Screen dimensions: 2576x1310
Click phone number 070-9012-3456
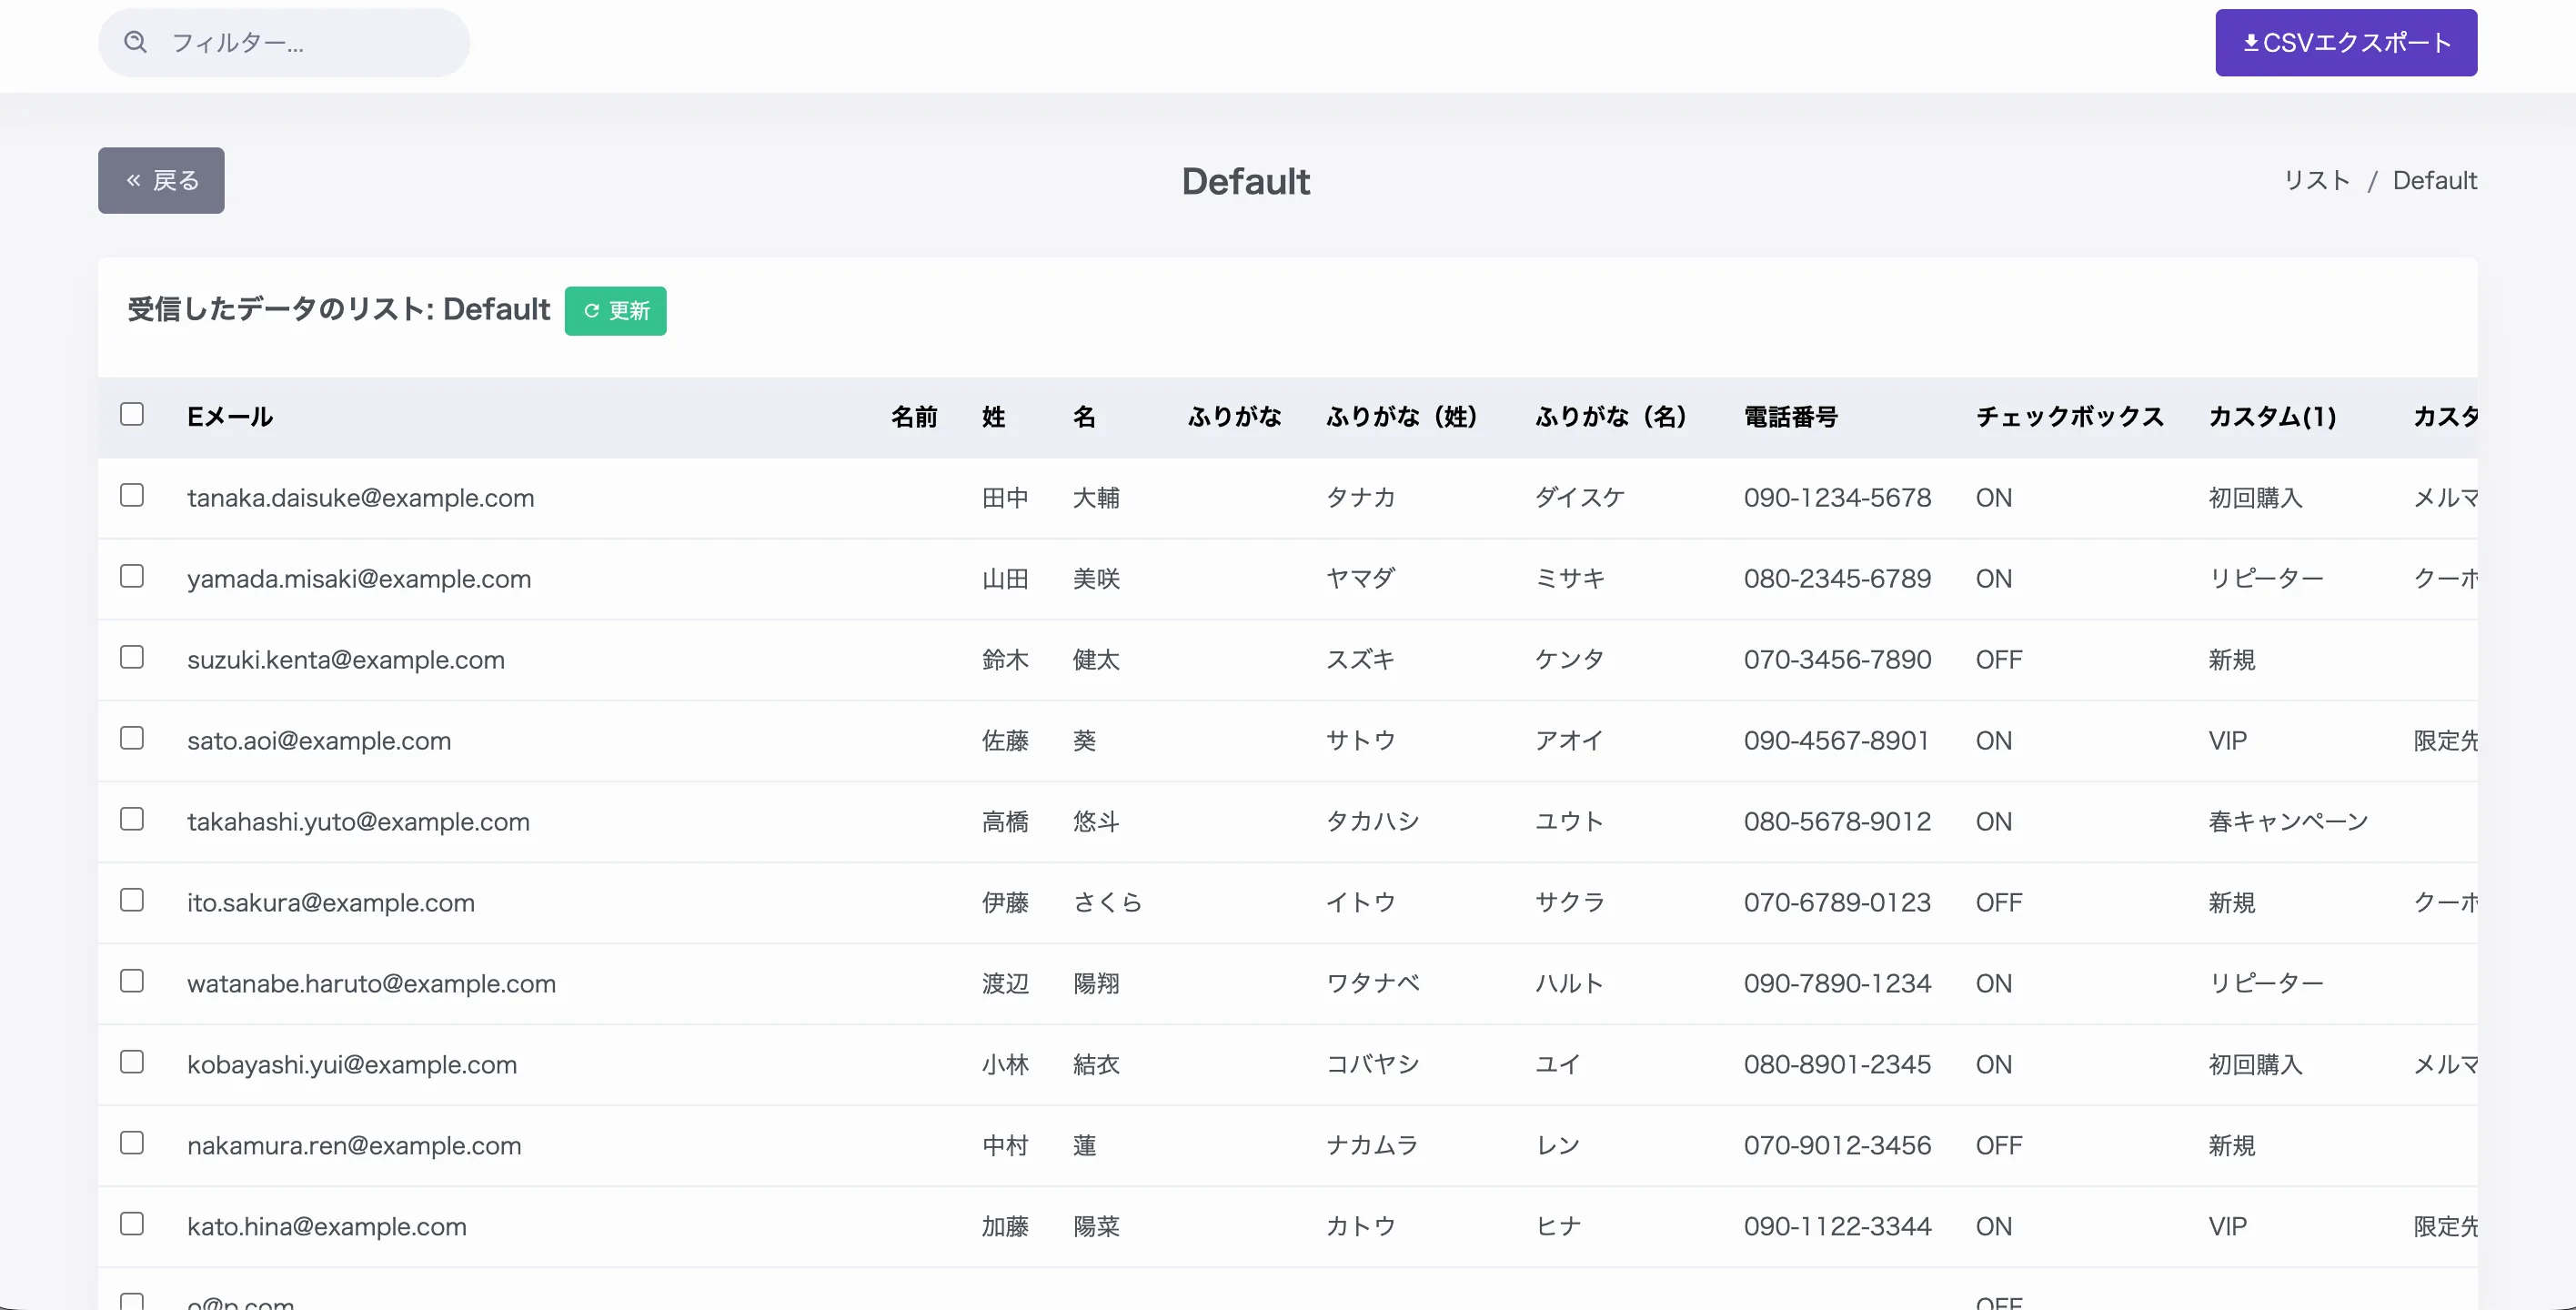[1837, 1146]
